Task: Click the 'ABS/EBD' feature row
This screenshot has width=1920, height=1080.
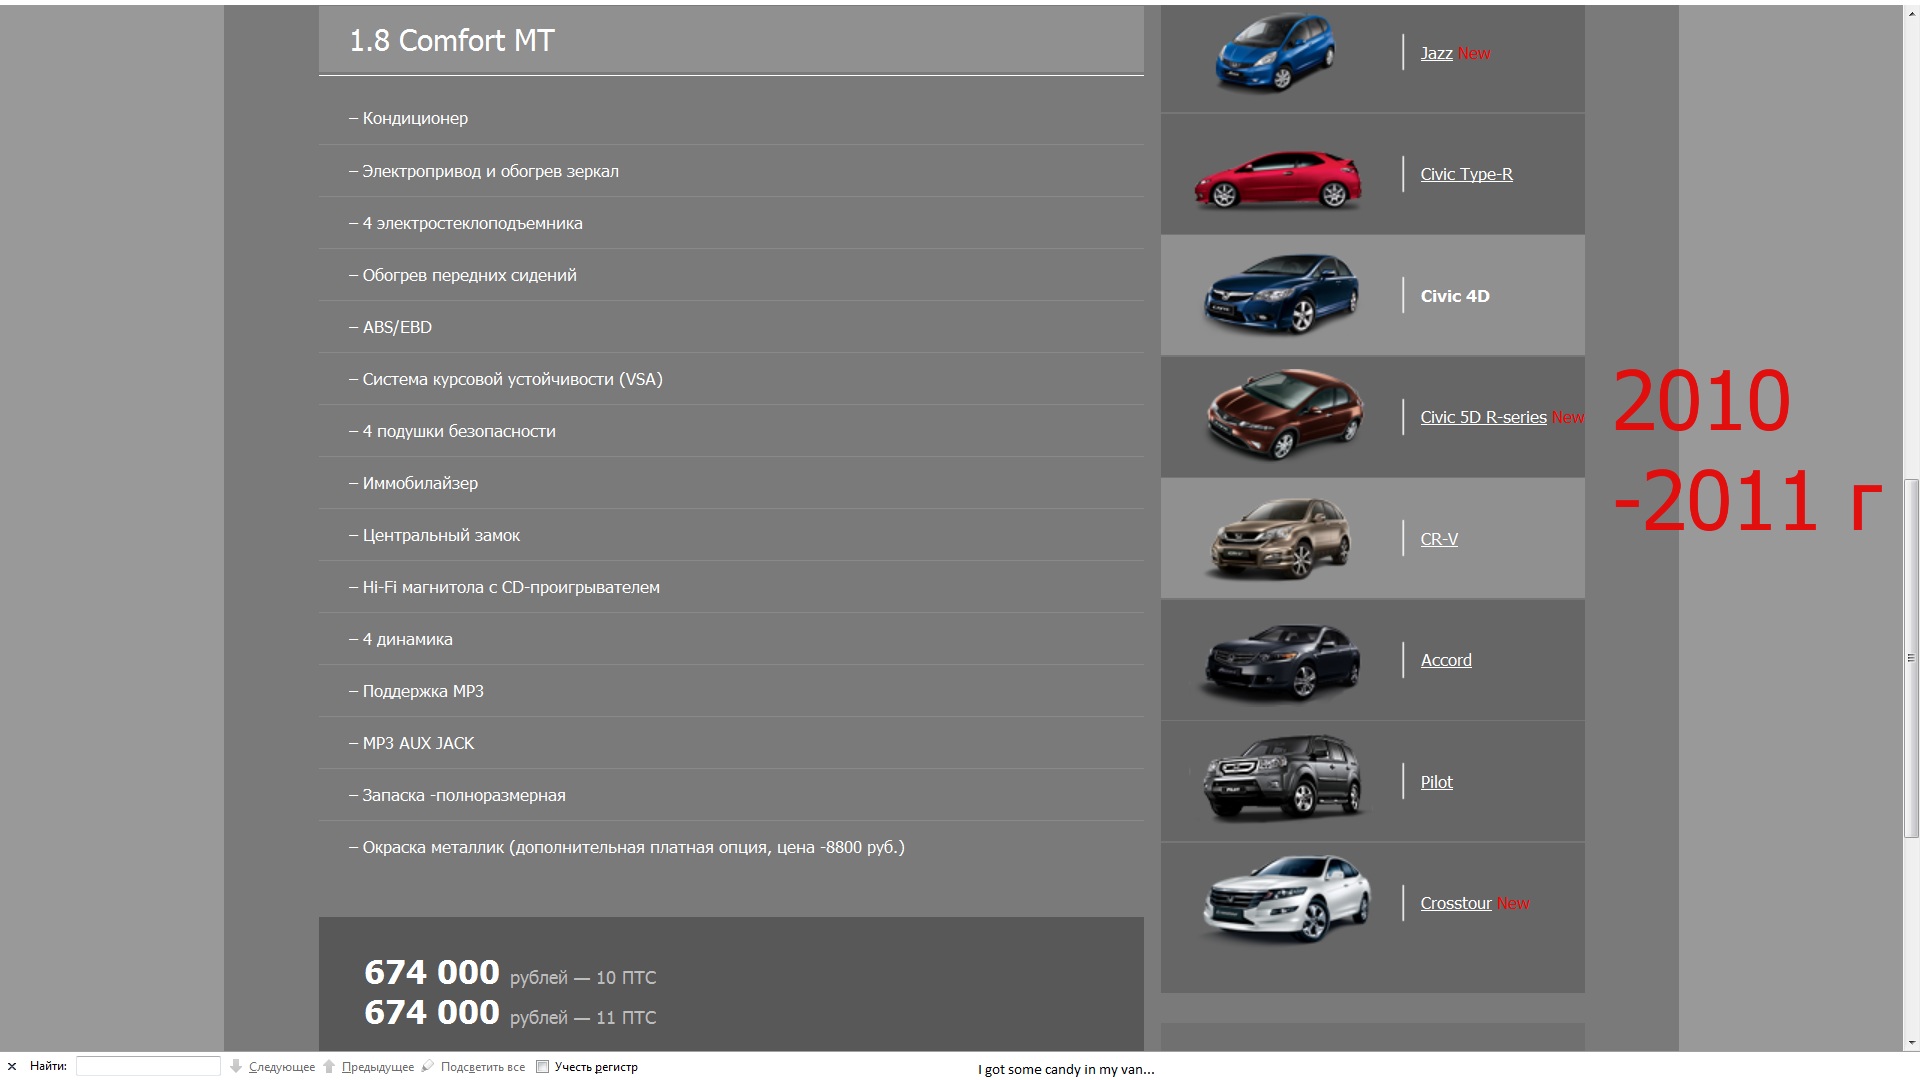Action: pos(731,327)
